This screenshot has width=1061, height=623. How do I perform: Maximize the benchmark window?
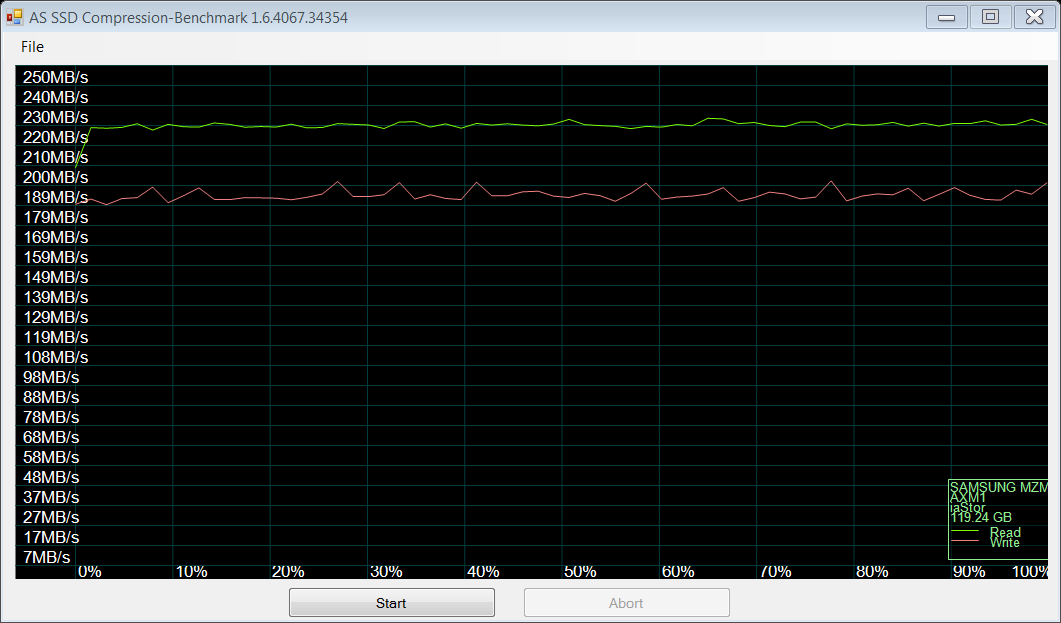990,17
